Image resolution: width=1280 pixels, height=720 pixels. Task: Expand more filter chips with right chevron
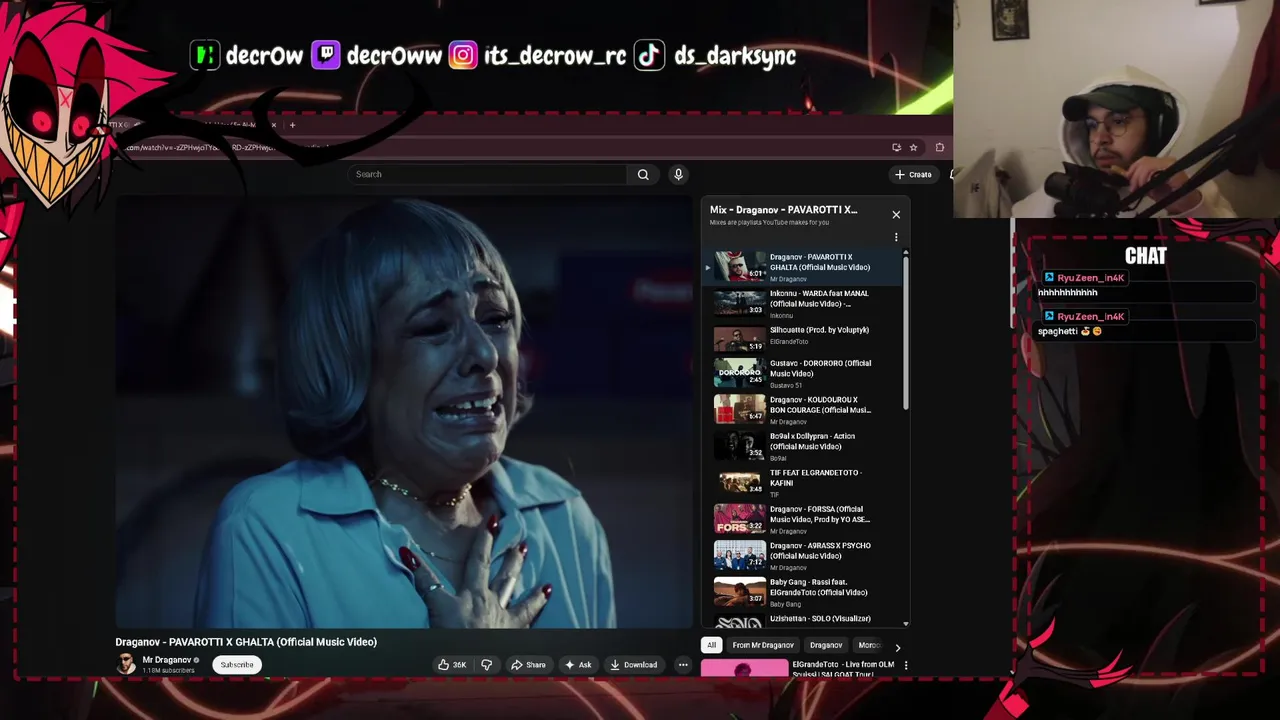click(x=897, y=647)
